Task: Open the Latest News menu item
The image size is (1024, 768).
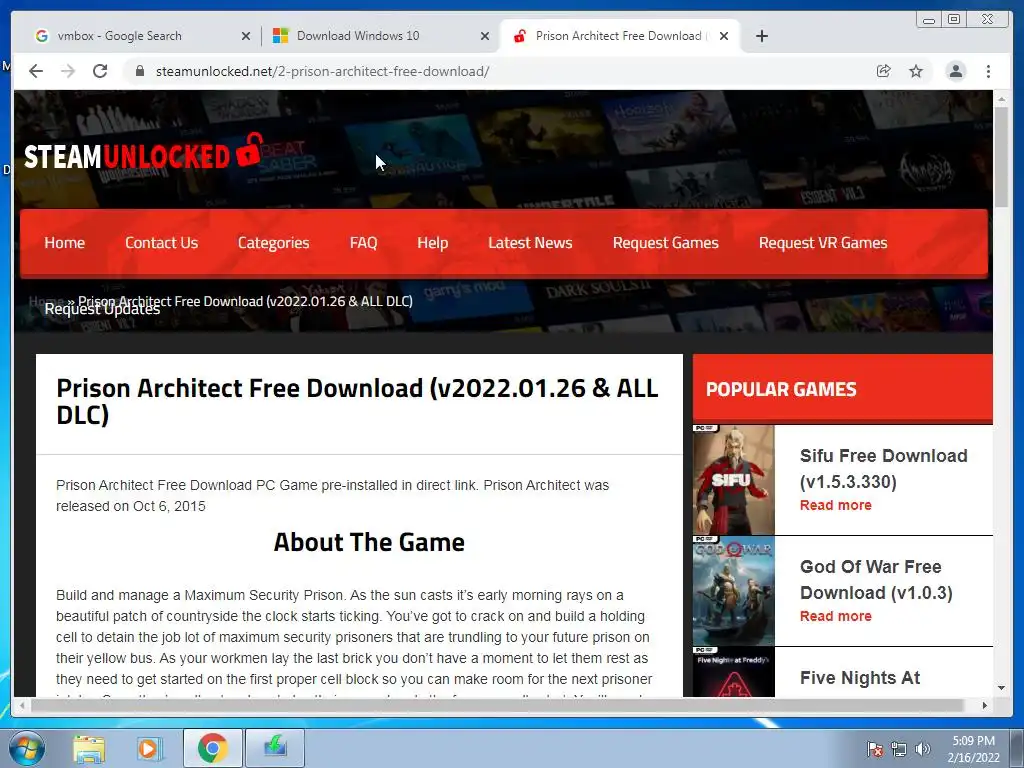Action: pyautogui.click(x=530, y=243)
